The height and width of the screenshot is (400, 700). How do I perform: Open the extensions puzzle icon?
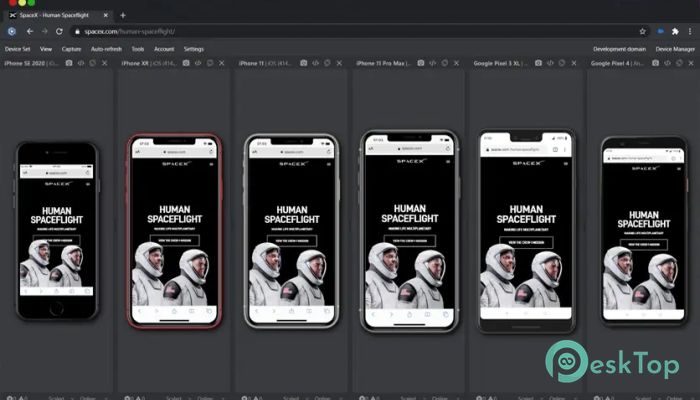pos(675,31)
